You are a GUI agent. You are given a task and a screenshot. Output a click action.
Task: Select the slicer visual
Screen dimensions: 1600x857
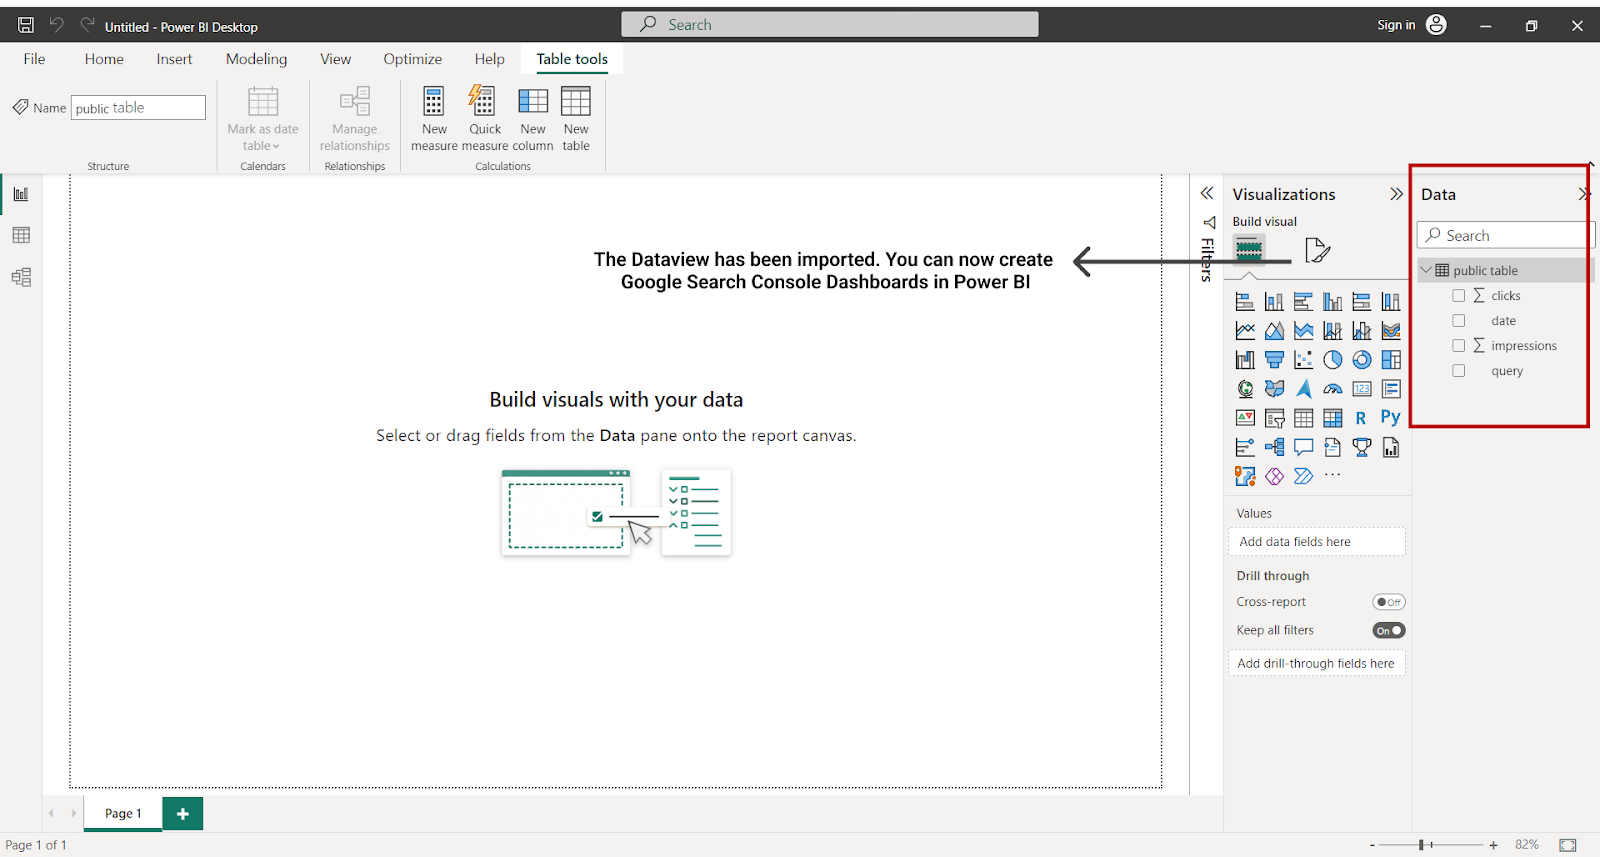pyautogui.click(x=1274, y=418)
